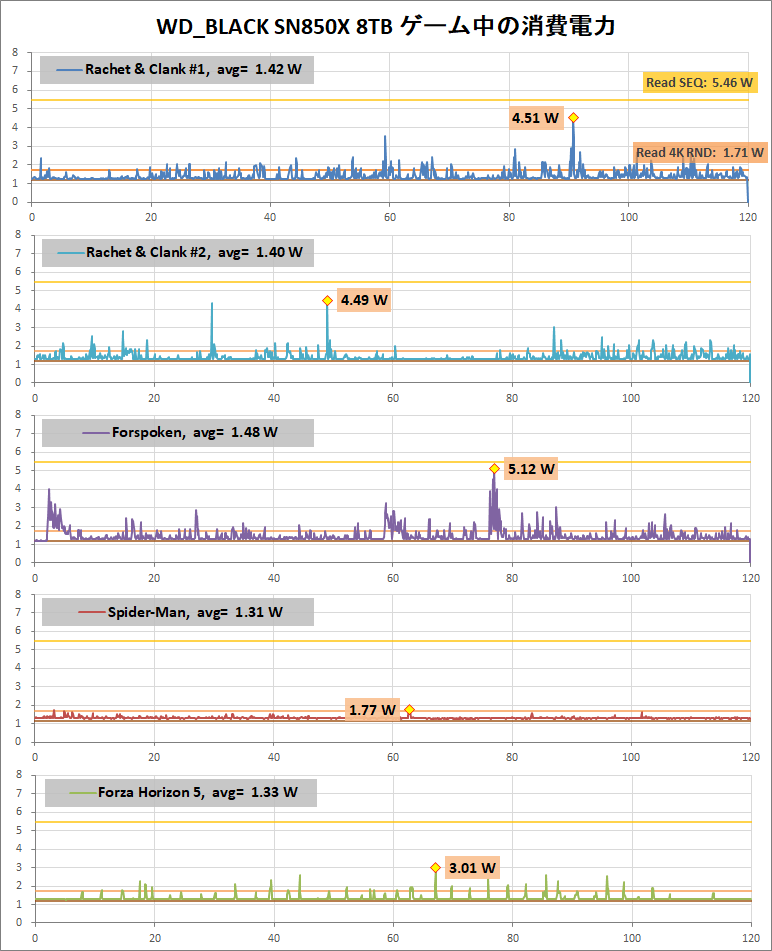Click the 1.77 W peak label
This screenshot has height=951, width=772.
(372, 710)
